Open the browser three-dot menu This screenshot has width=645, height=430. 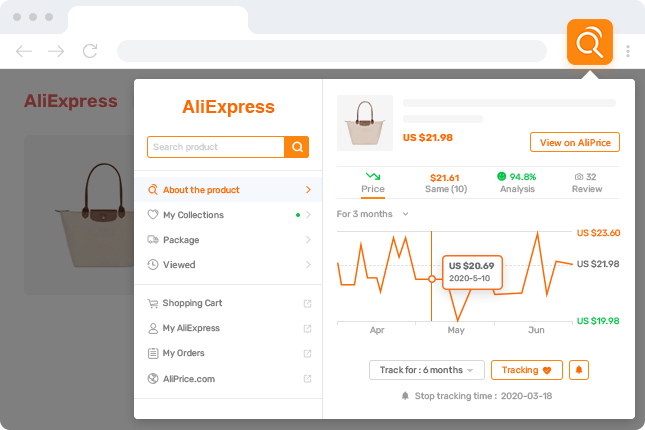click(628, 51)
